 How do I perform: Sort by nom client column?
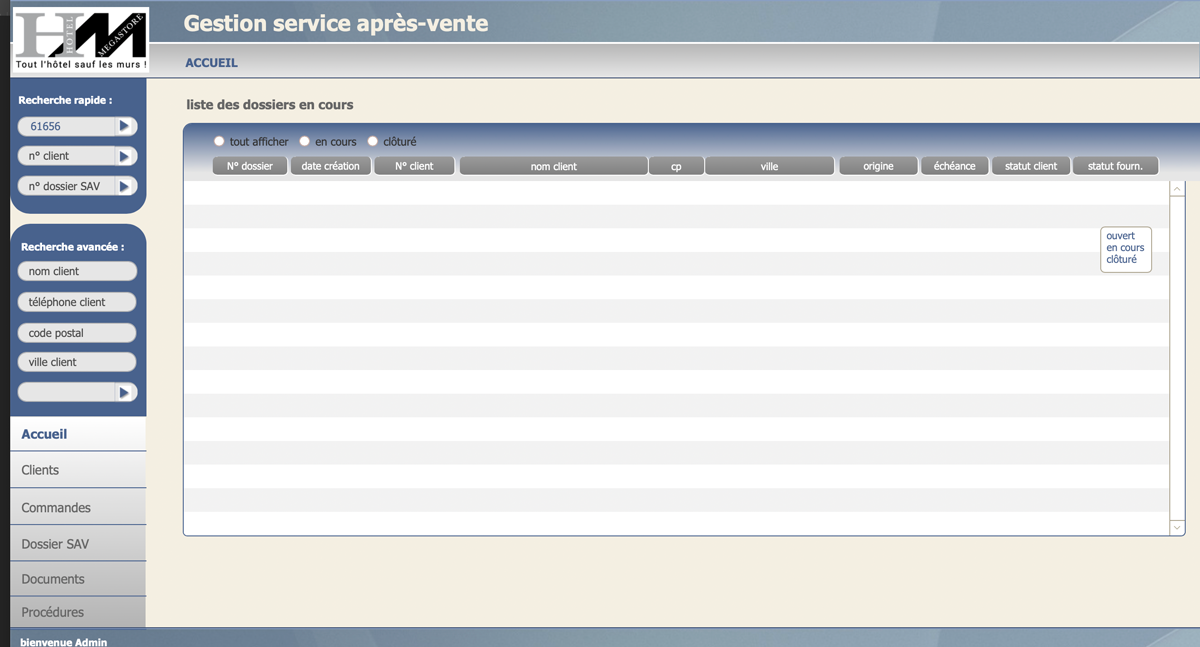point(553,166)
